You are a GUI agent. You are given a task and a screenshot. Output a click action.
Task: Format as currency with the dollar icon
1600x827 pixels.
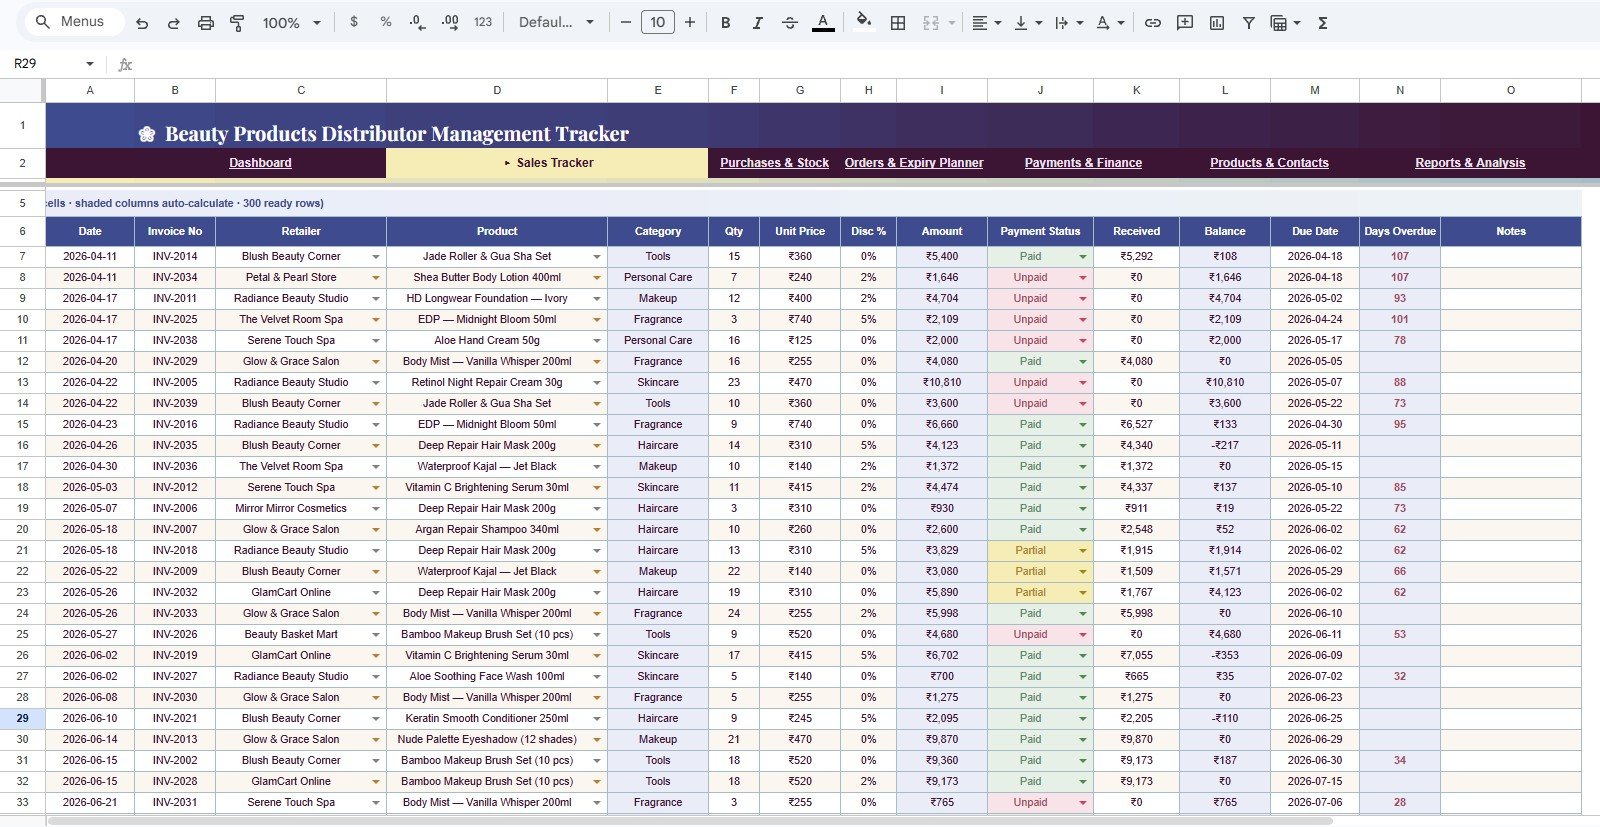[354, 22]
